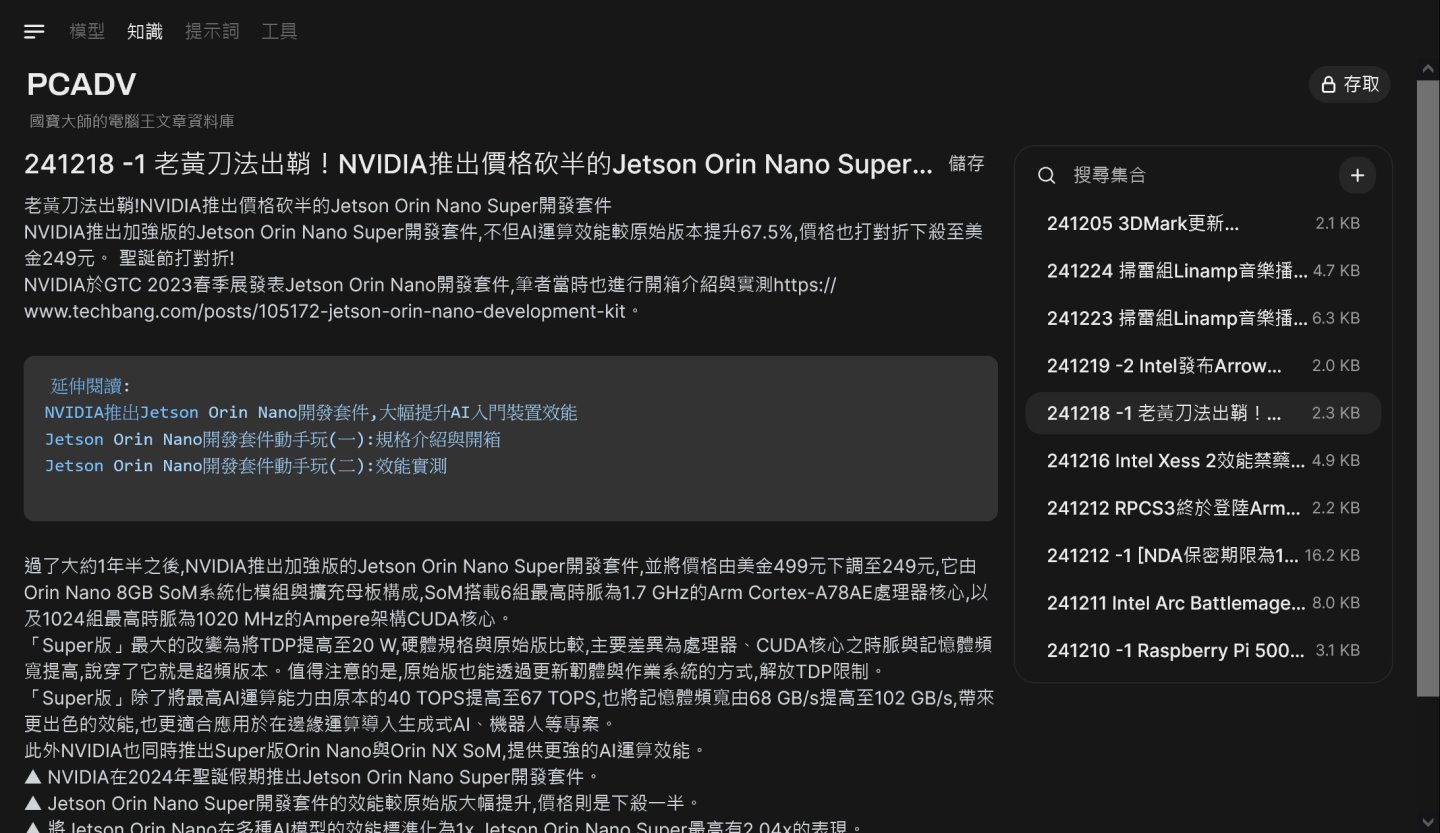Click the 儲存 save button
The image size is (1440, 833).
966,164
